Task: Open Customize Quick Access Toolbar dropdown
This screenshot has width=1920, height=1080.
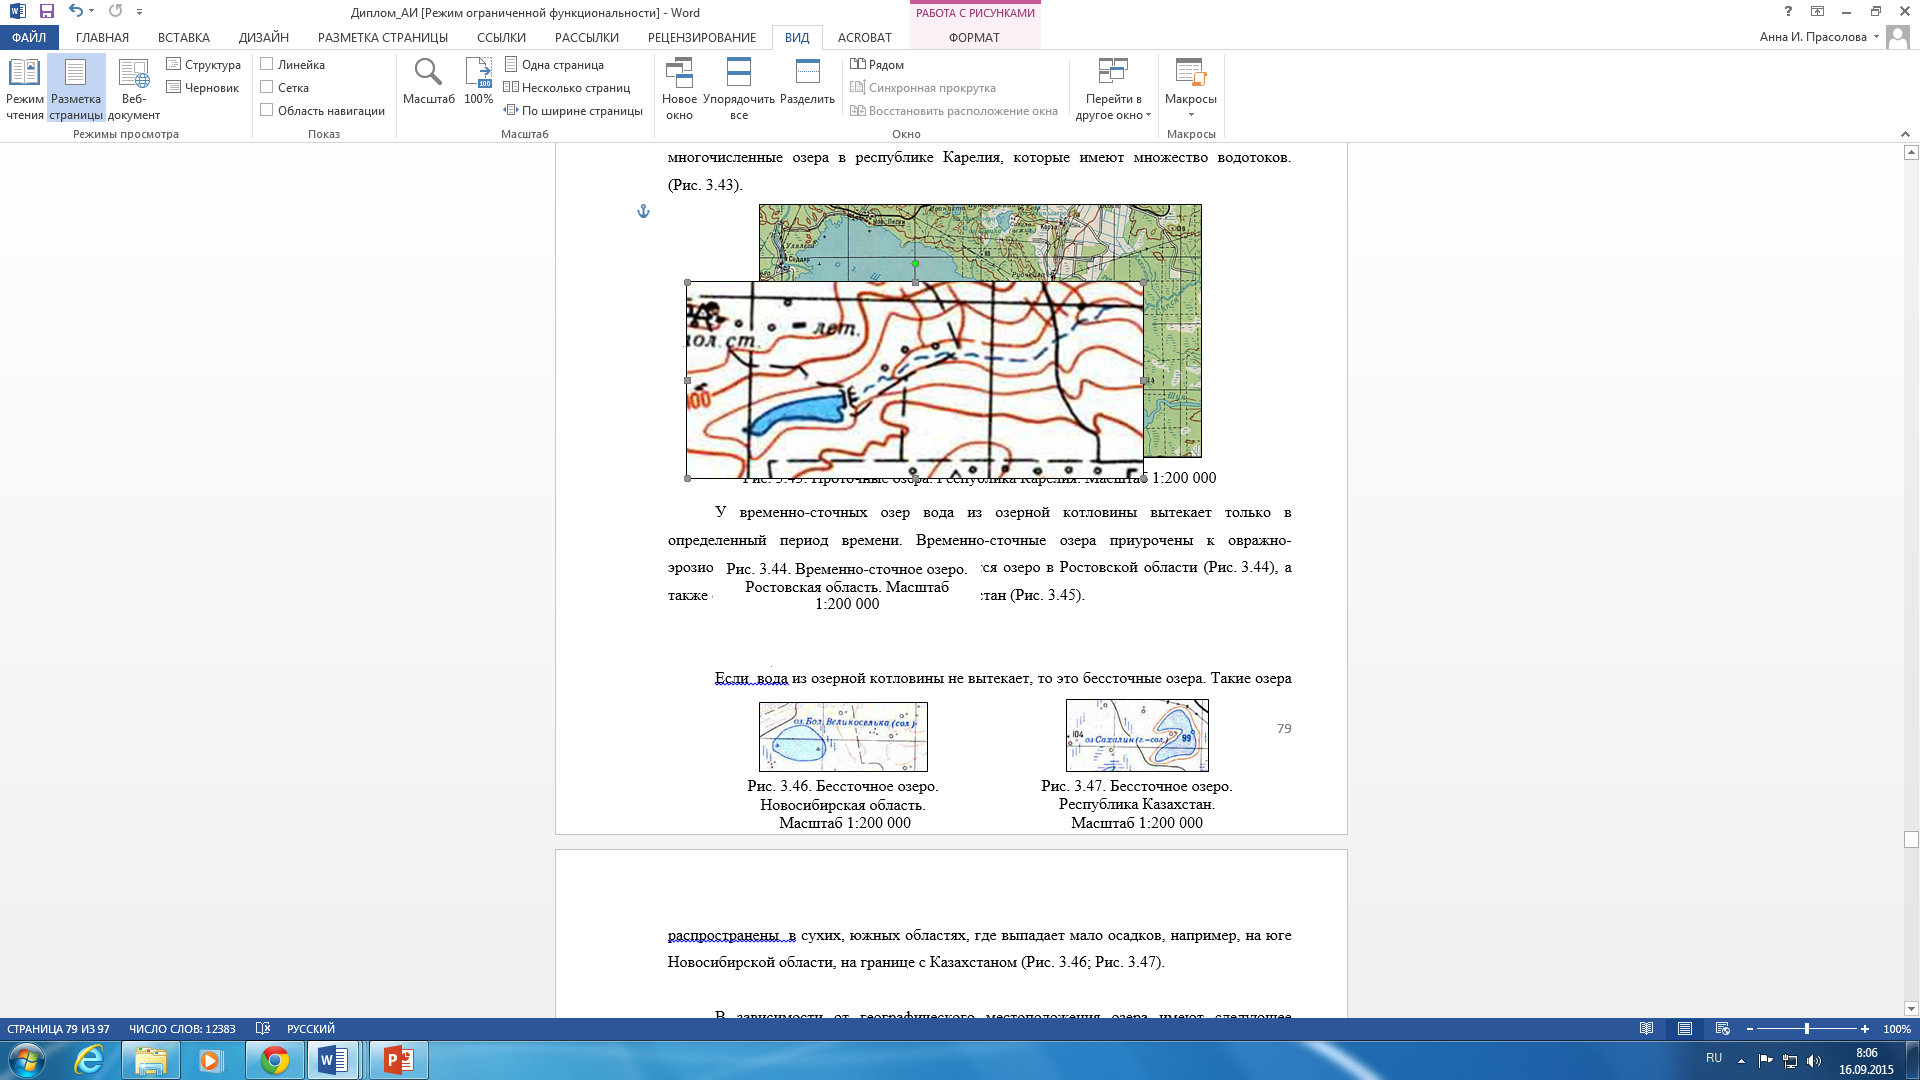Action: [139, 12]
